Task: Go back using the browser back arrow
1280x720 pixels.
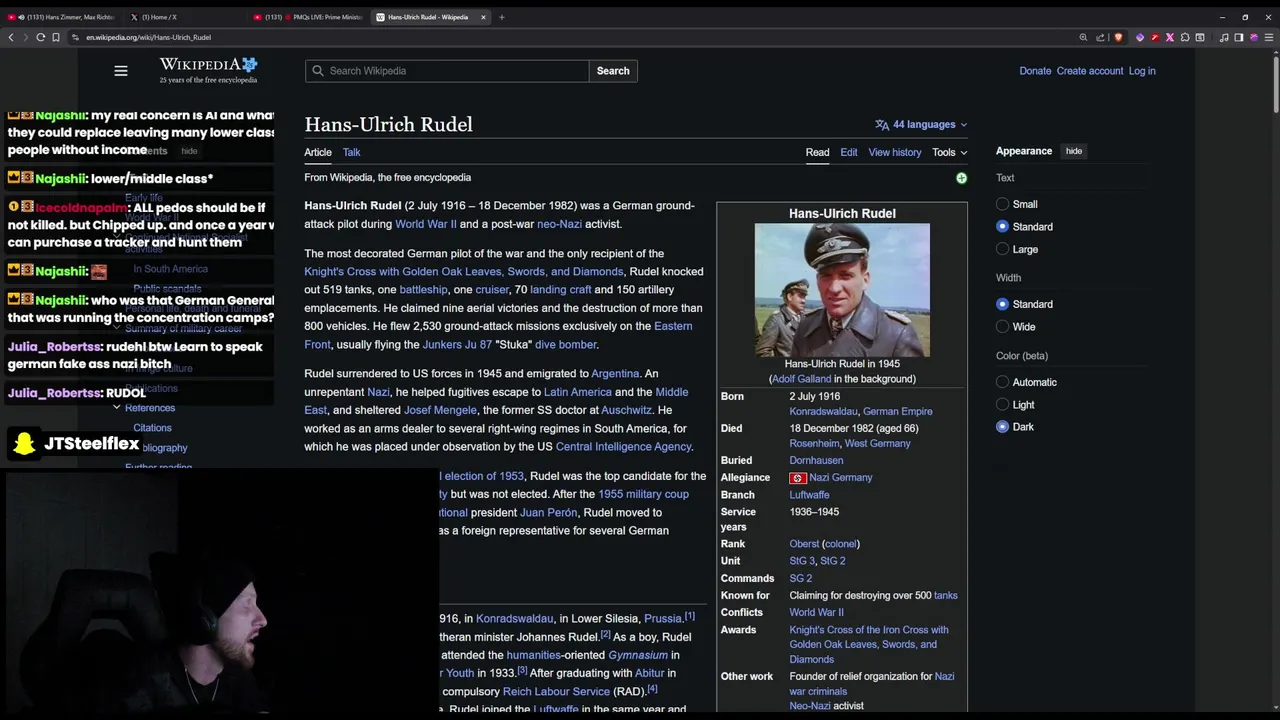Action: pos(11,37)
